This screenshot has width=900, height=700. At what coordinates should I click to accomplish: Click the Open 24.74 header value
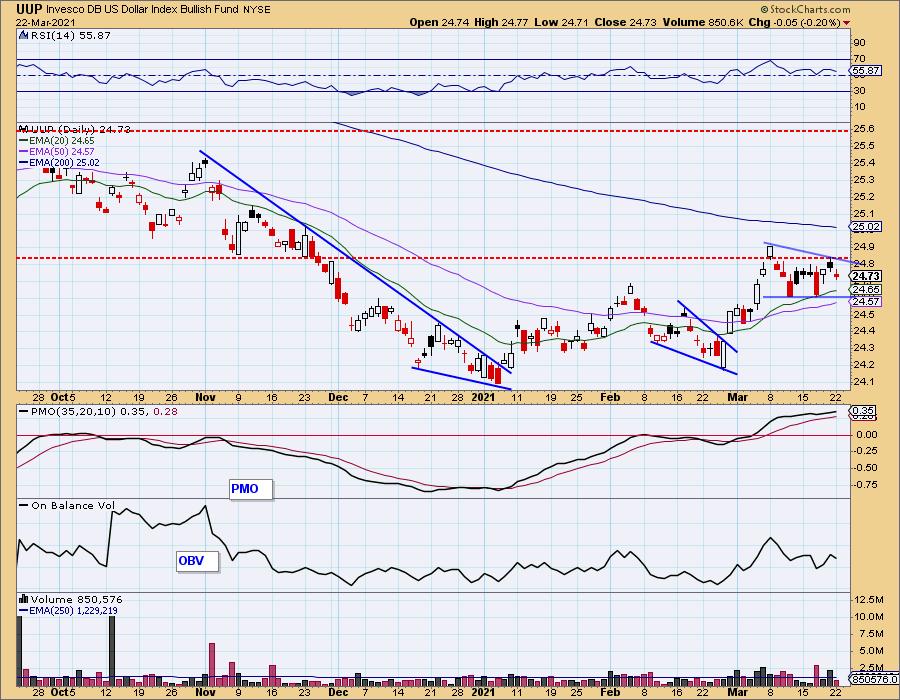point(439,22)
